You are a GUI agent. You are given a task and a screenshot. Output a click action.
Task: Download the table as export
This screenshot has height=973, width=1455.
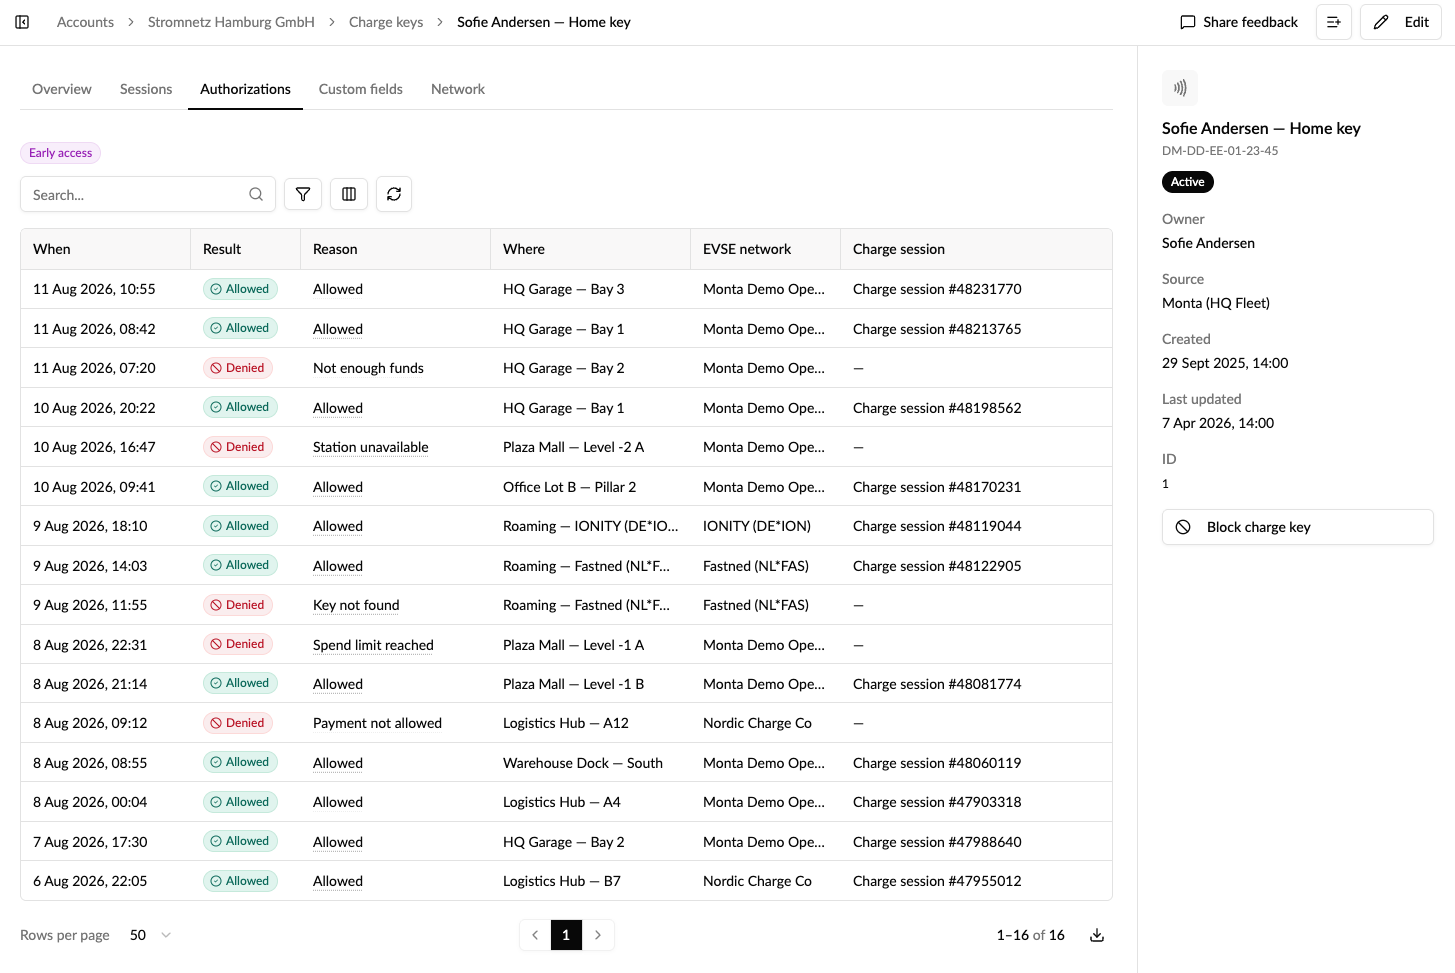tap(1097, 935)
